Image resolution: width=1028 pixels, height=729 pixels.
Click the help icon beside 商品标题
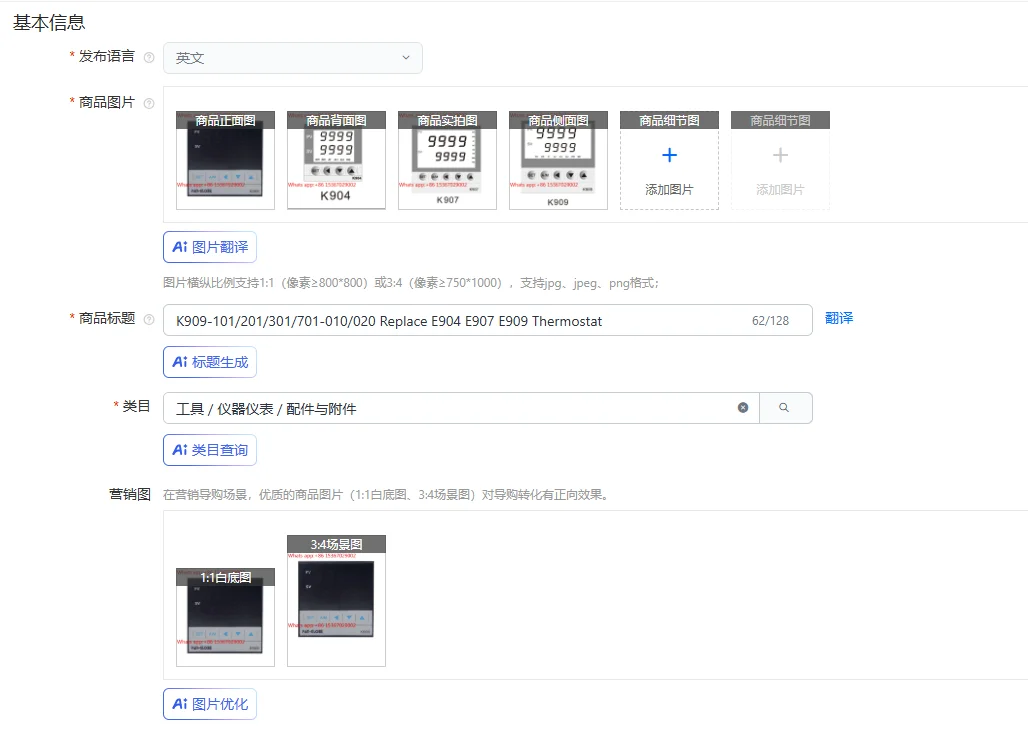click(x=149, y=319)
